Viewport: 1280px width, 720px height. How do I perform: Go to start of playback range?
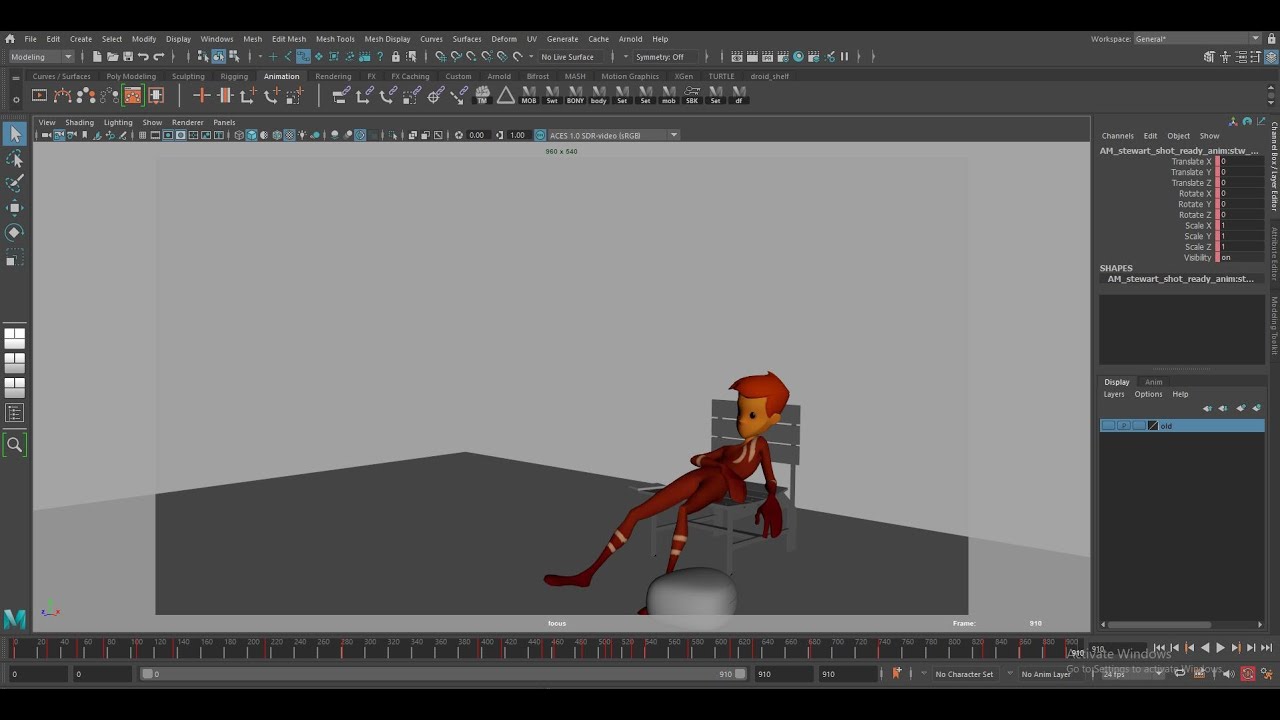[1159, 648]
